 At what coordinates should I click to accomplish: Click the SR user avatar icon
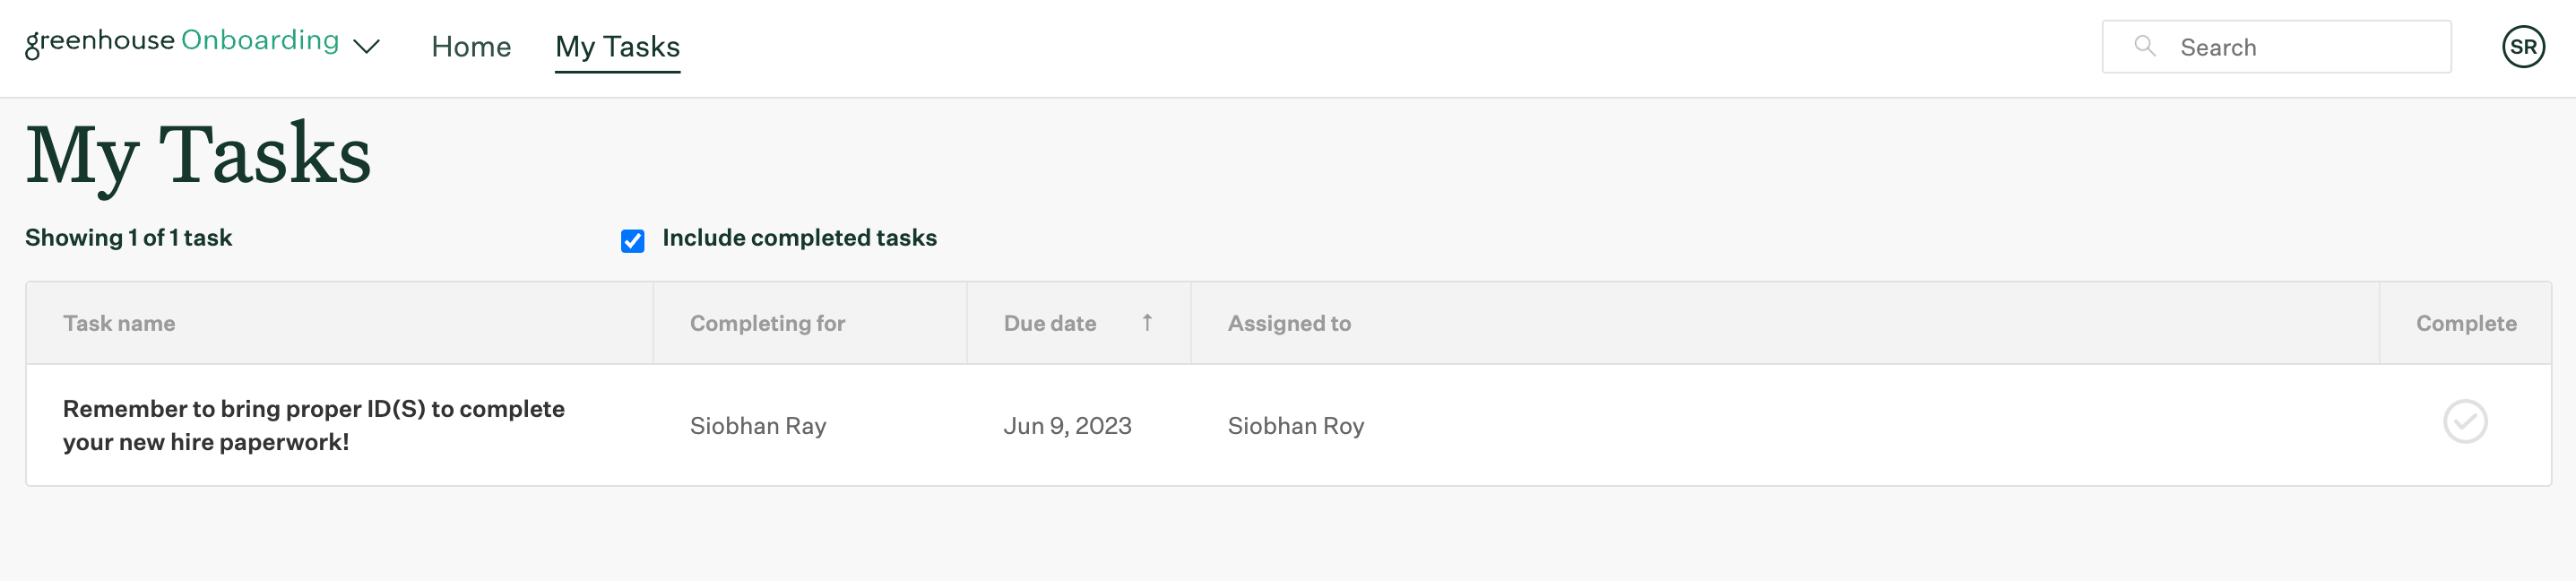coord(2522,47)
